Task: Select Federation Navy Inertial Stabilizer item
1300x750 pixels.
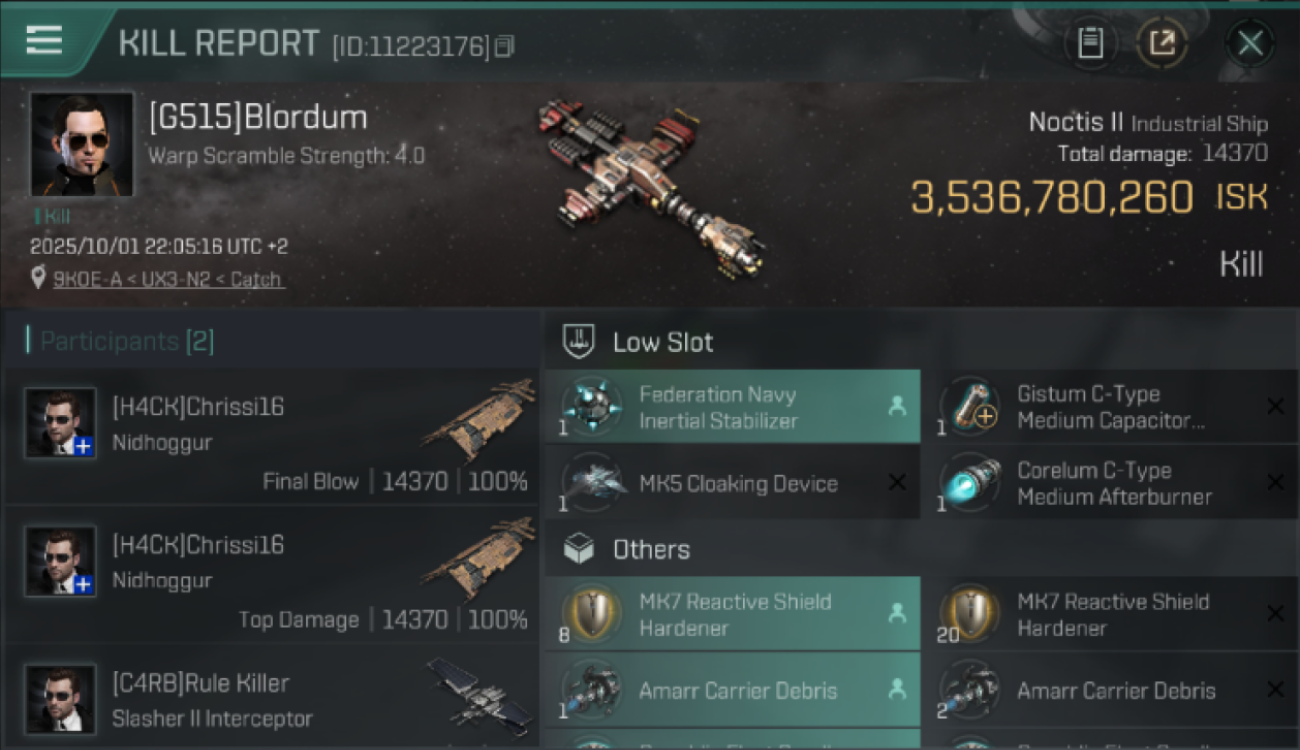Action: coord(732,407)
